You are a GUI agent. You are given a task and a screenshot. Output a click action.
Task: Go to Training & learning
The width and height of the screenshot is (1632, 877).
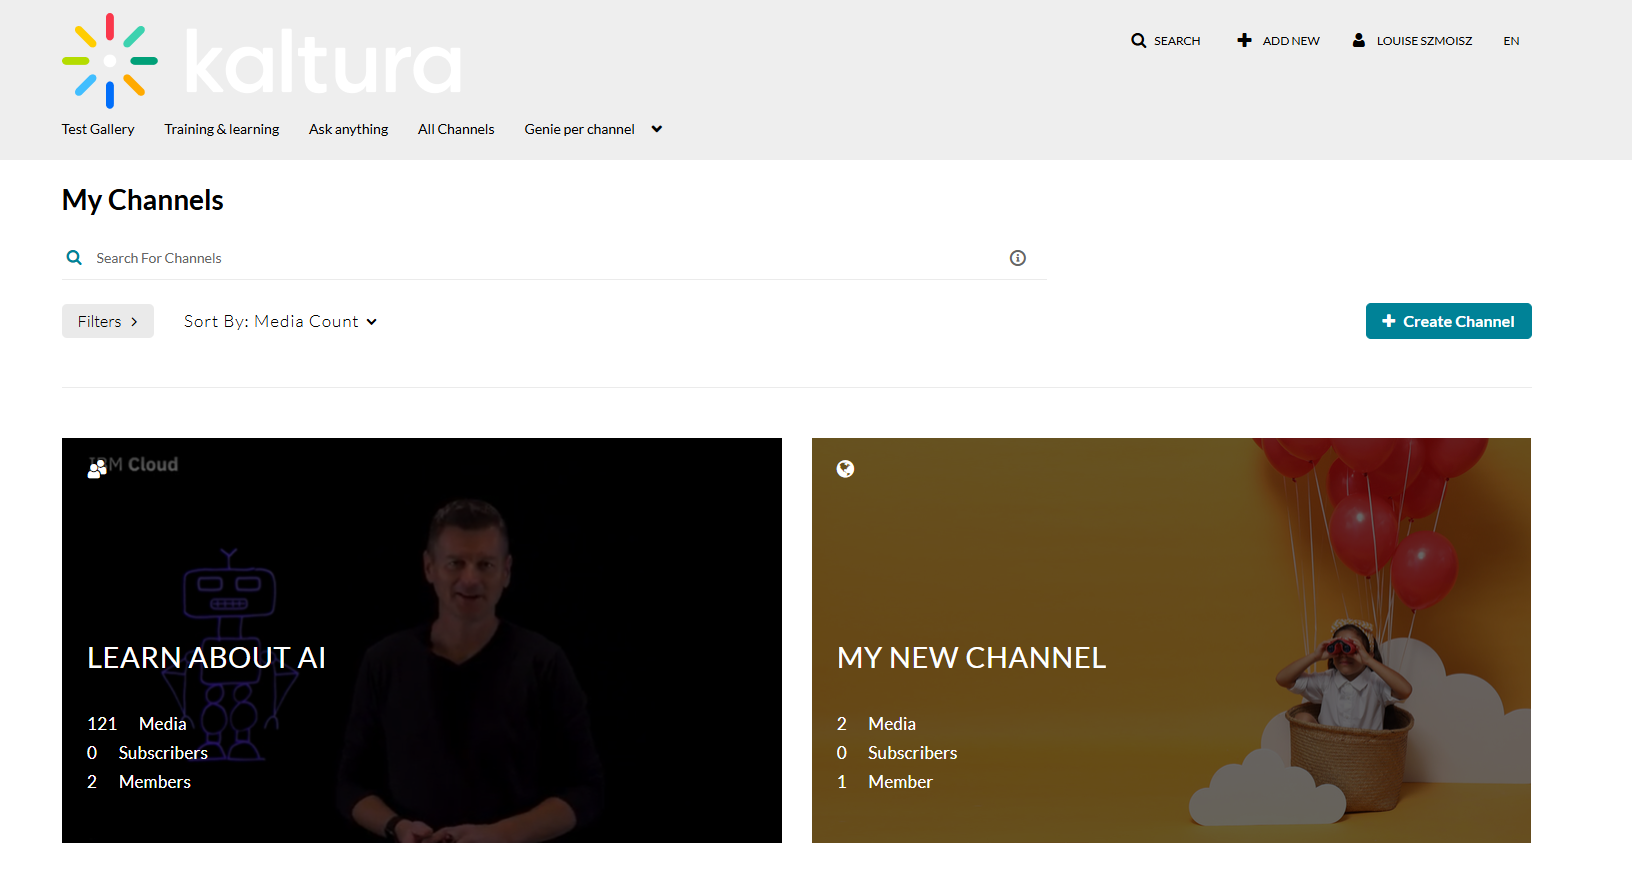tap(222, 129)
